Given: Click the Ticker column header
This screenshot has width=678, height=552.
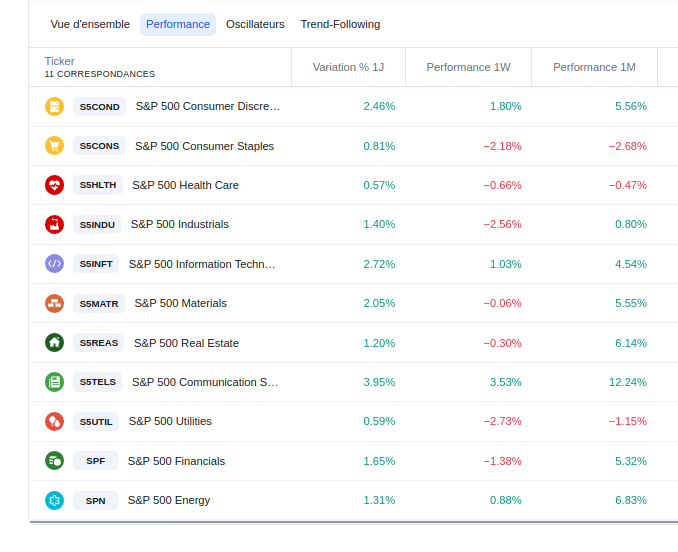Looking at the screenshot, I should (60, 61).
